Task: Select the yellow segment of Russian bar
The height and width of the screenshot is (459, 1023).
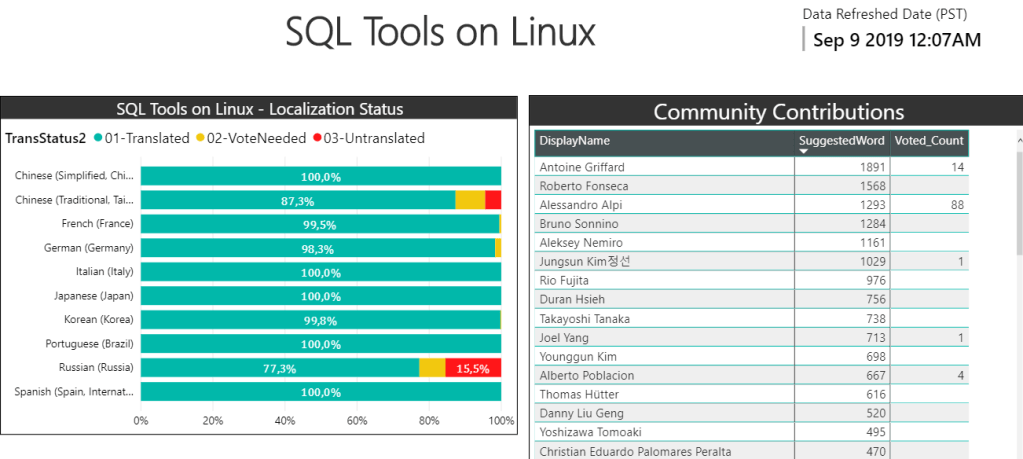Action: 432,368
